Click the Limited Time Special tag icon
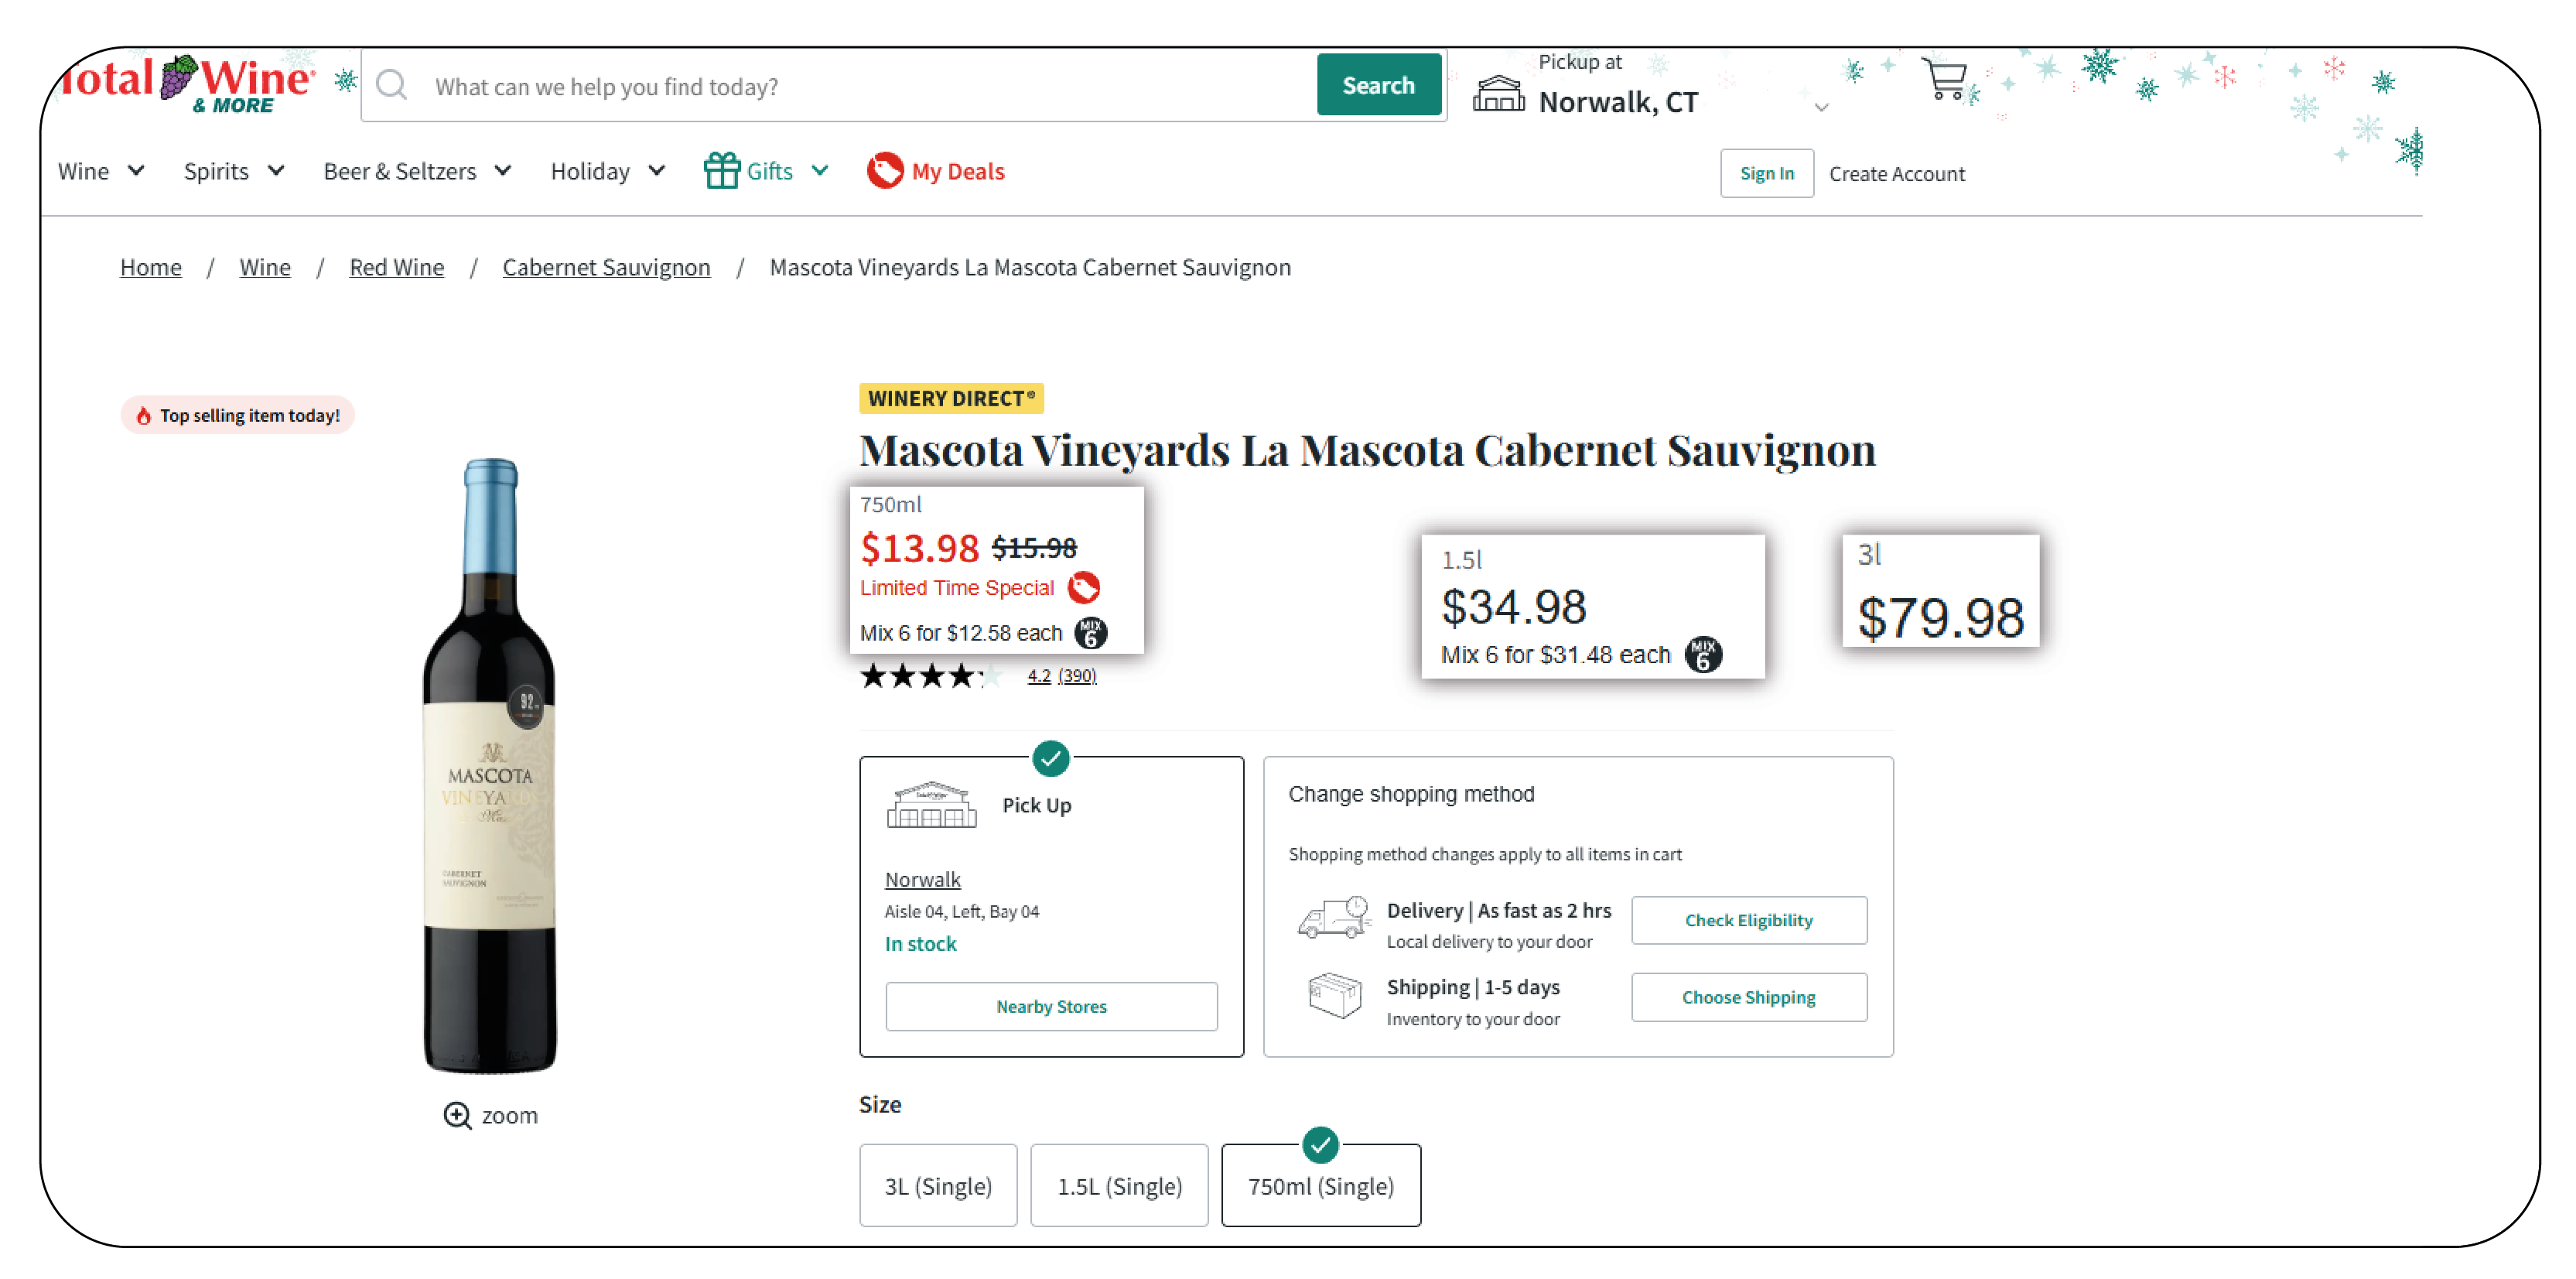This screenshot has width=2576, height=1279. pos(1083,588)
